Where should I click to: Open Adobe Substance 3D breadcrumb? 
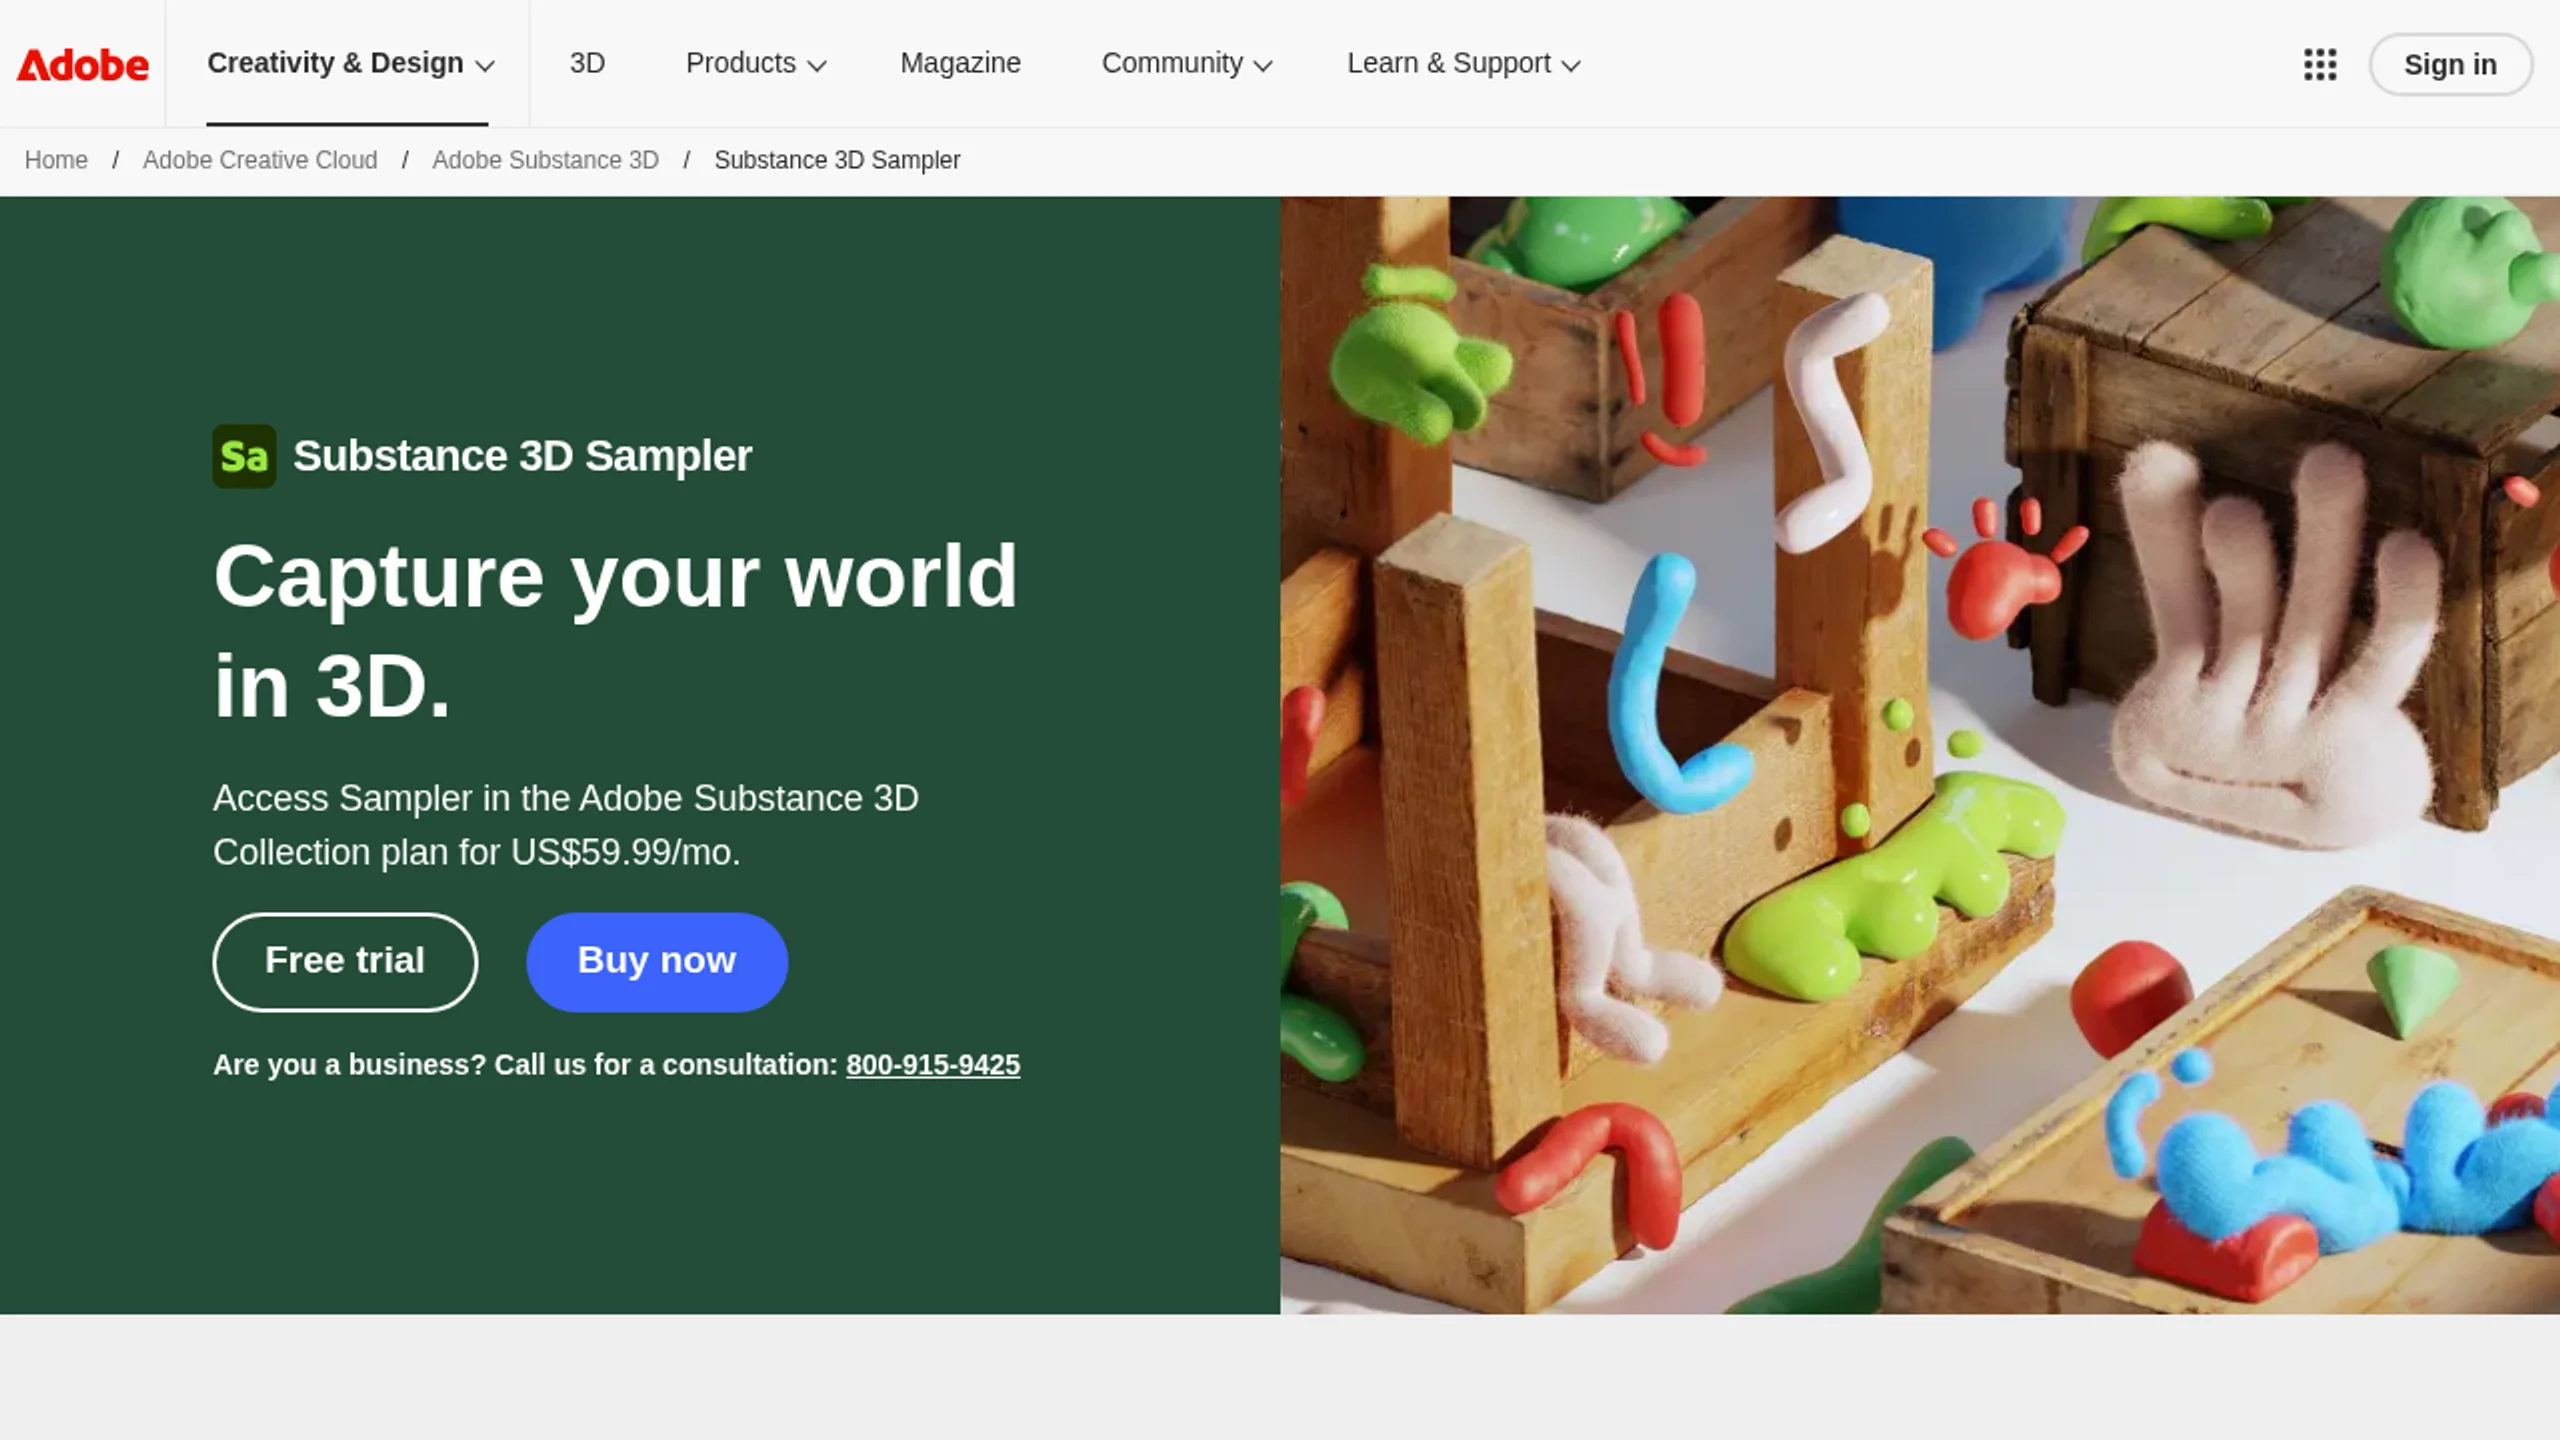click(545, 160)
